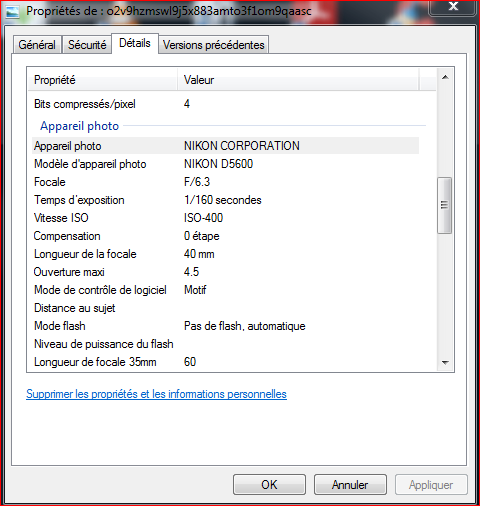The image size is (480, 506).
Task: Open the Versions précédentes tab
Action: click(213, 45)
